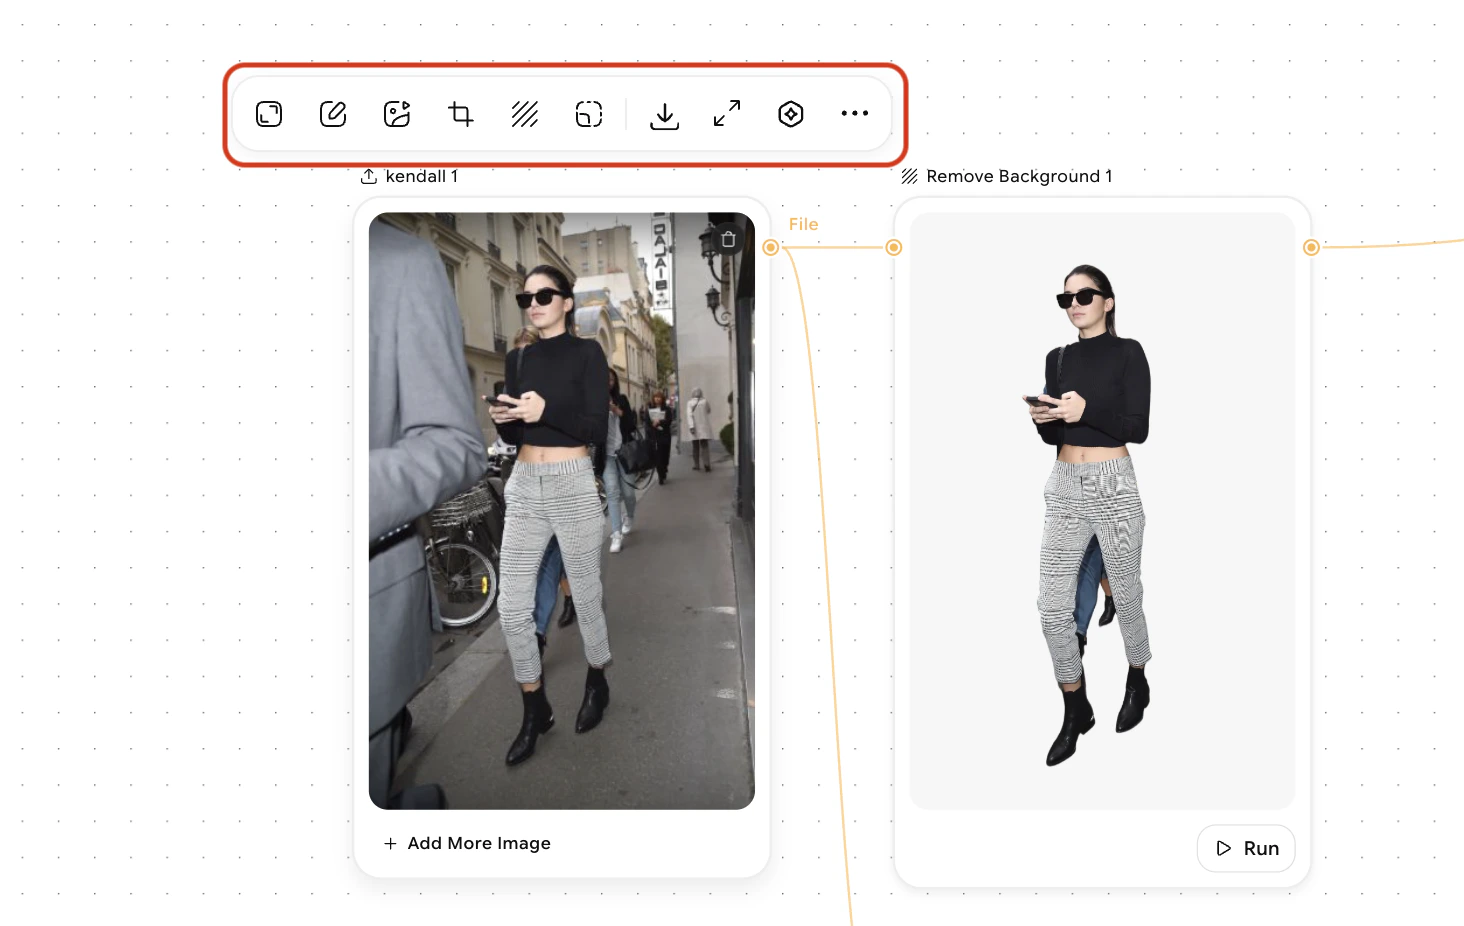Click Add More Image

tap(467, 843)
